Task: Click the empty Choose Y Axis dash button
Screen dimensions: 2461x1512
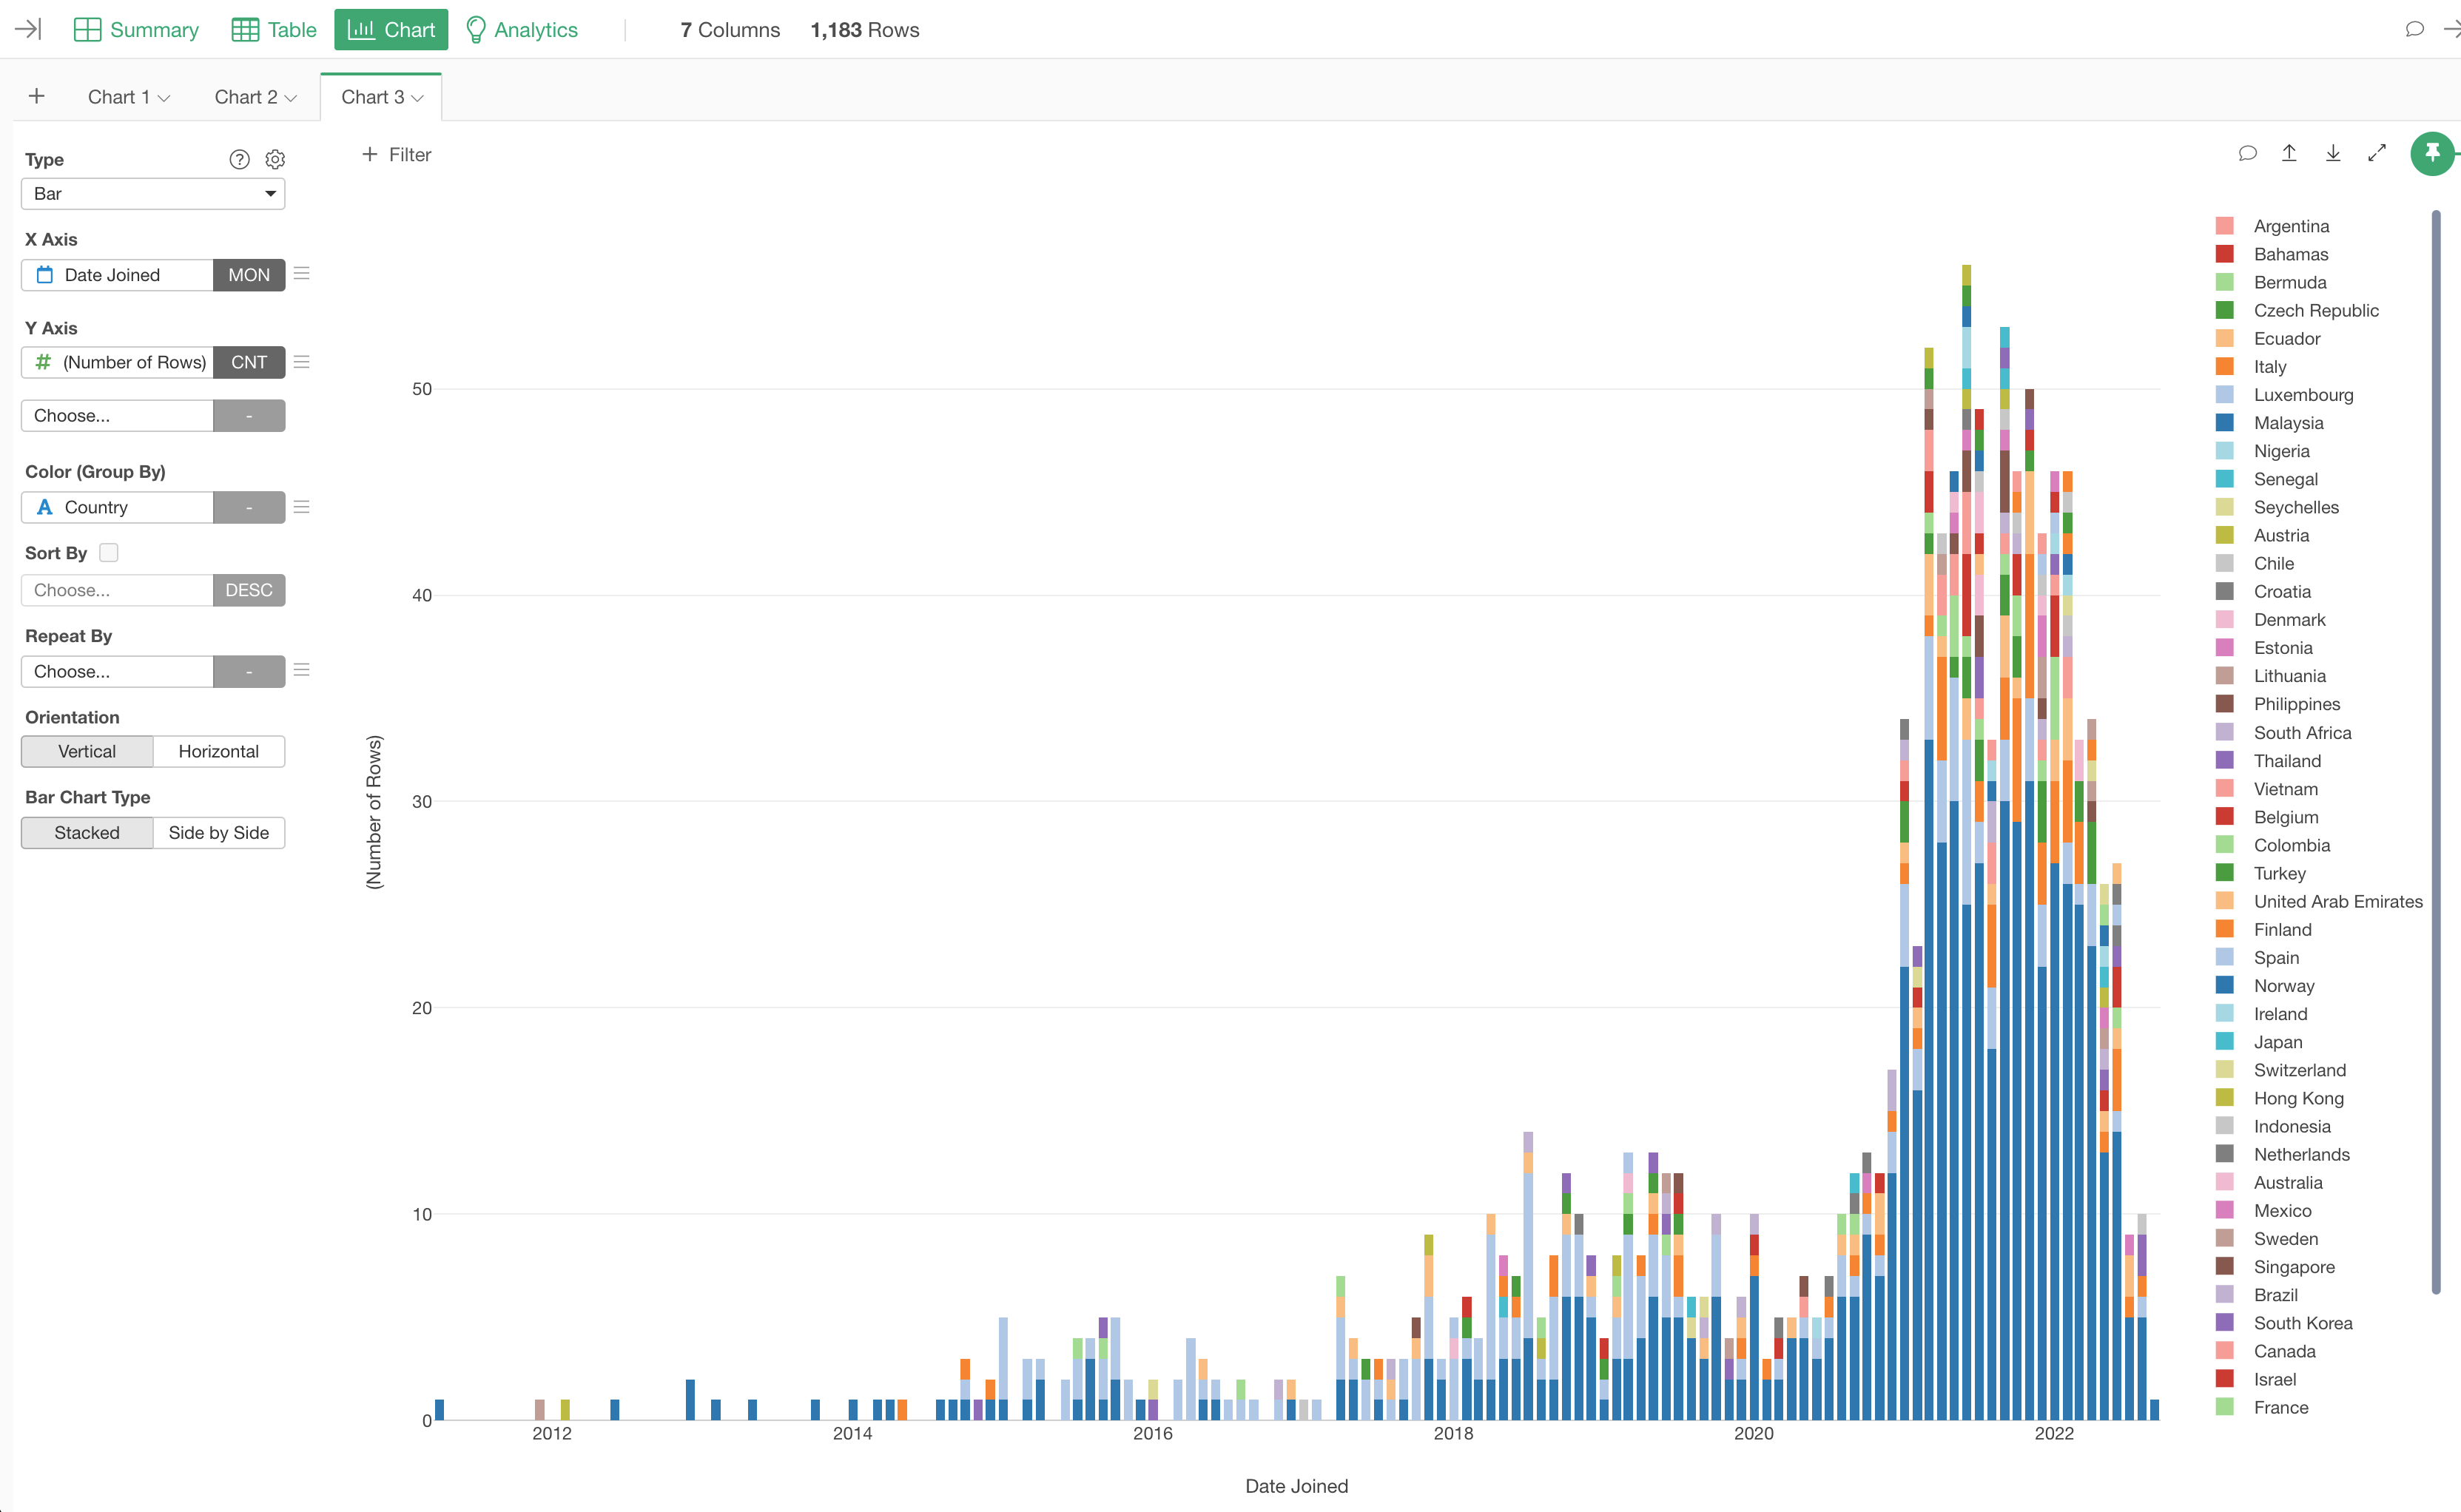Action: [x=249, y=415]
